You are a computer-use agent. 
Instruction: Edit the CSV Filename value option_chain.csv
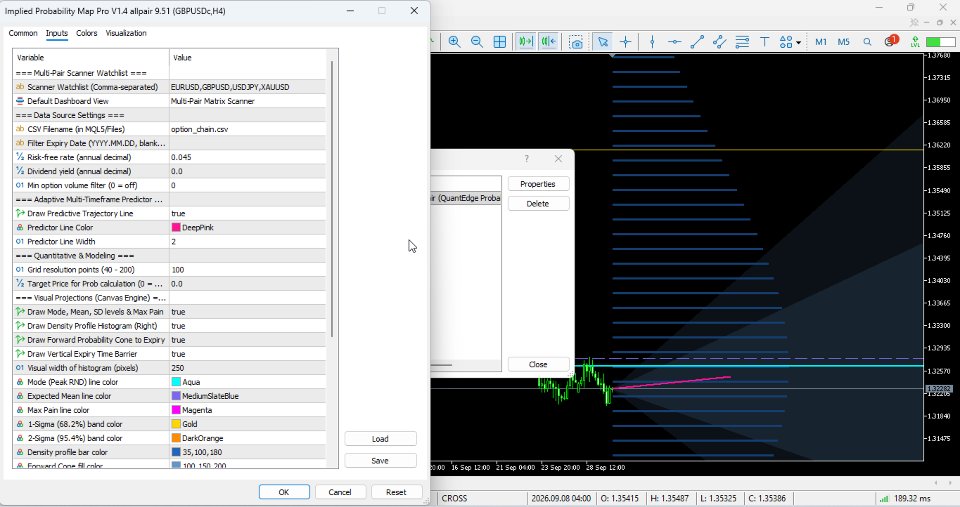point(247,129)
